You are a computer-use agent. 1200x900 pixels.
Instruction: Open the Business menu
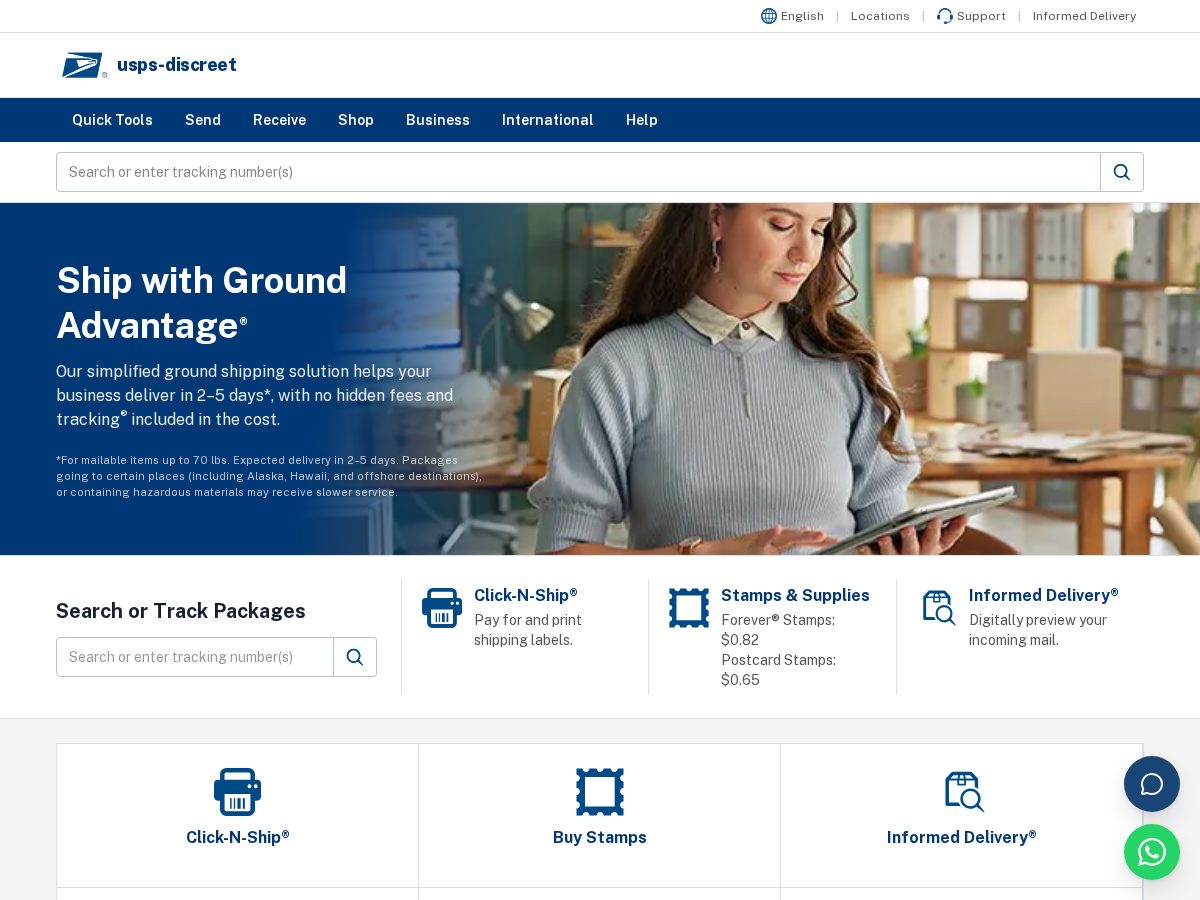click(438, 120)
